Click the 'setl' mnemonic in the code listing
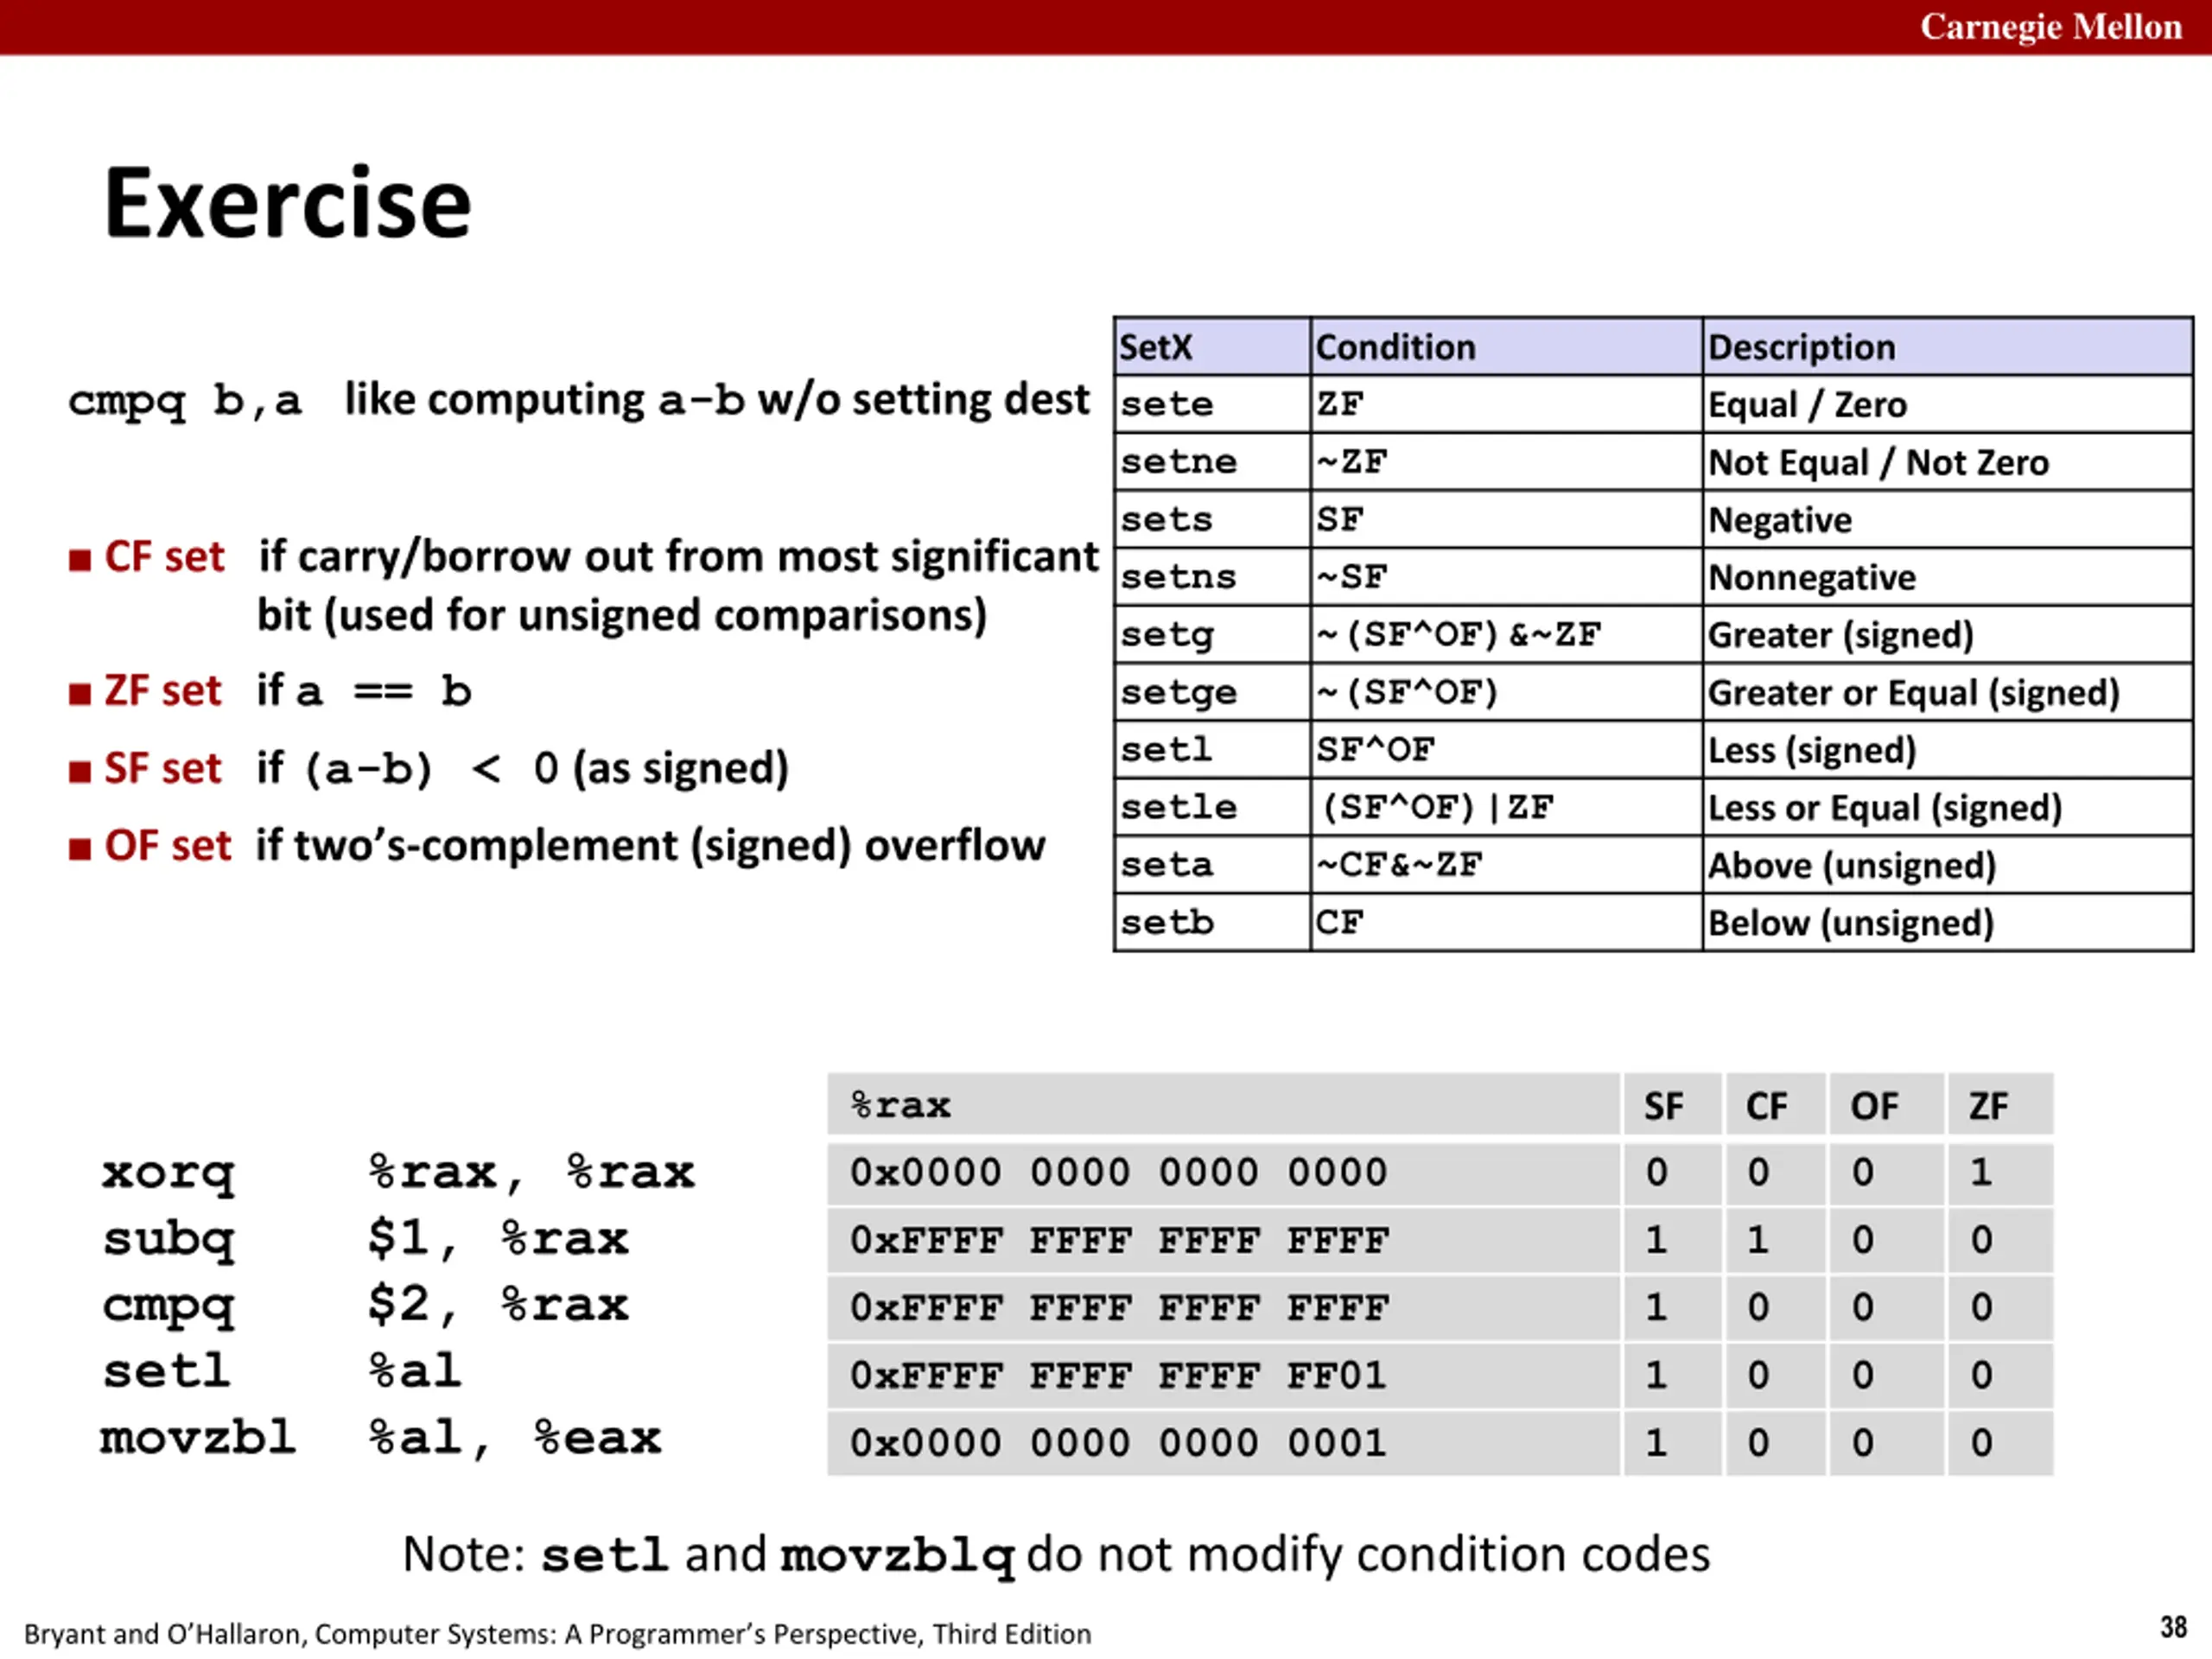The height and width of the screenshot is (1659, 2212). click(x=166, y=1371)
